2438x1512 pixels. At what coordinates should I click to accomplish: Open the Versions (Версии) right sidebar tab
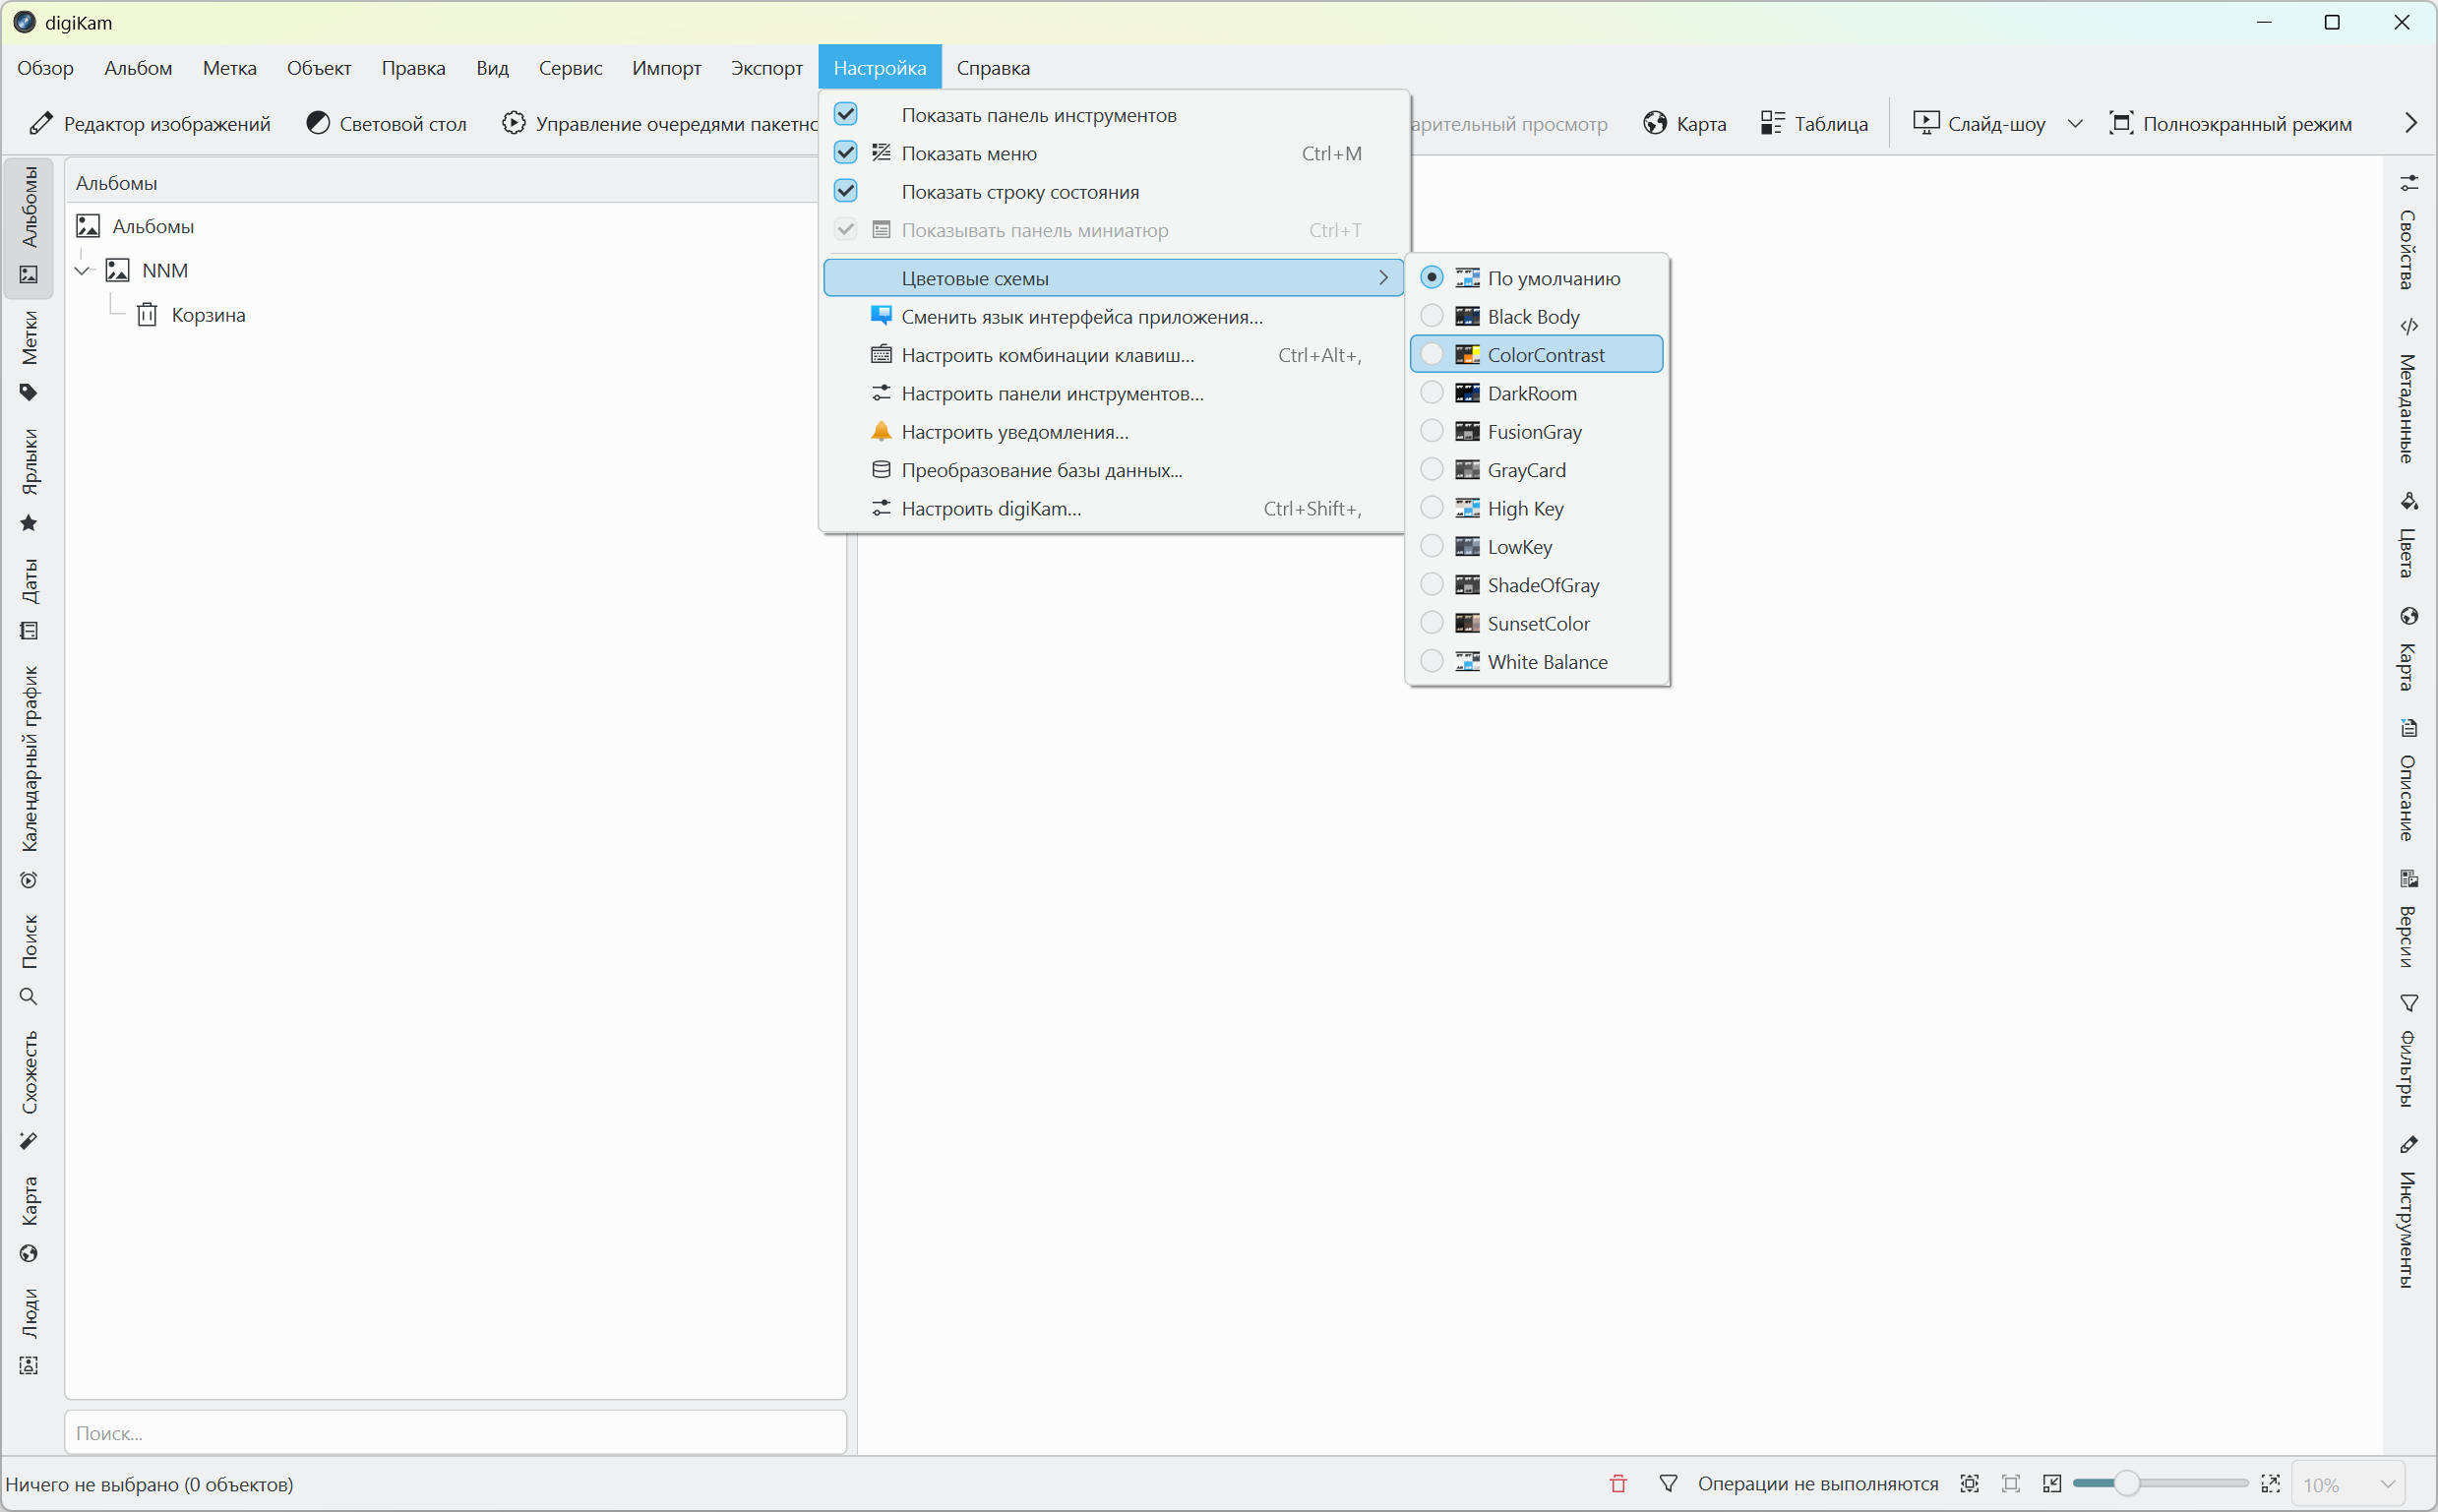pyautogui.click(x=2409, y=919)
